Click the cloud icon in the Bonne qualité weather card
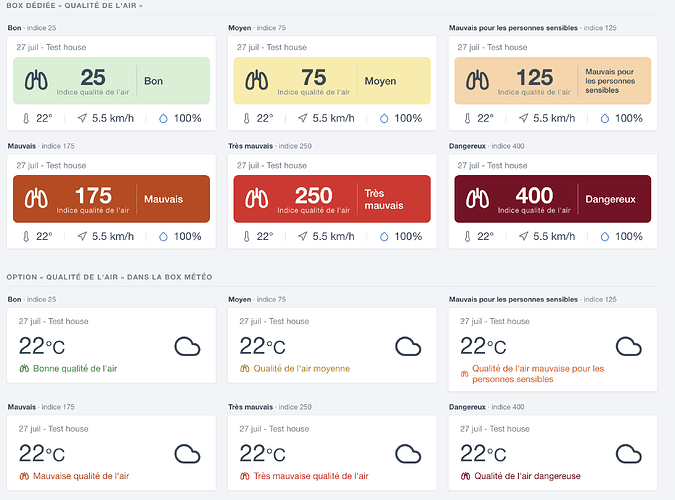Screen dimensions: 675x500 pyautogui.click(x=187, y=347)
